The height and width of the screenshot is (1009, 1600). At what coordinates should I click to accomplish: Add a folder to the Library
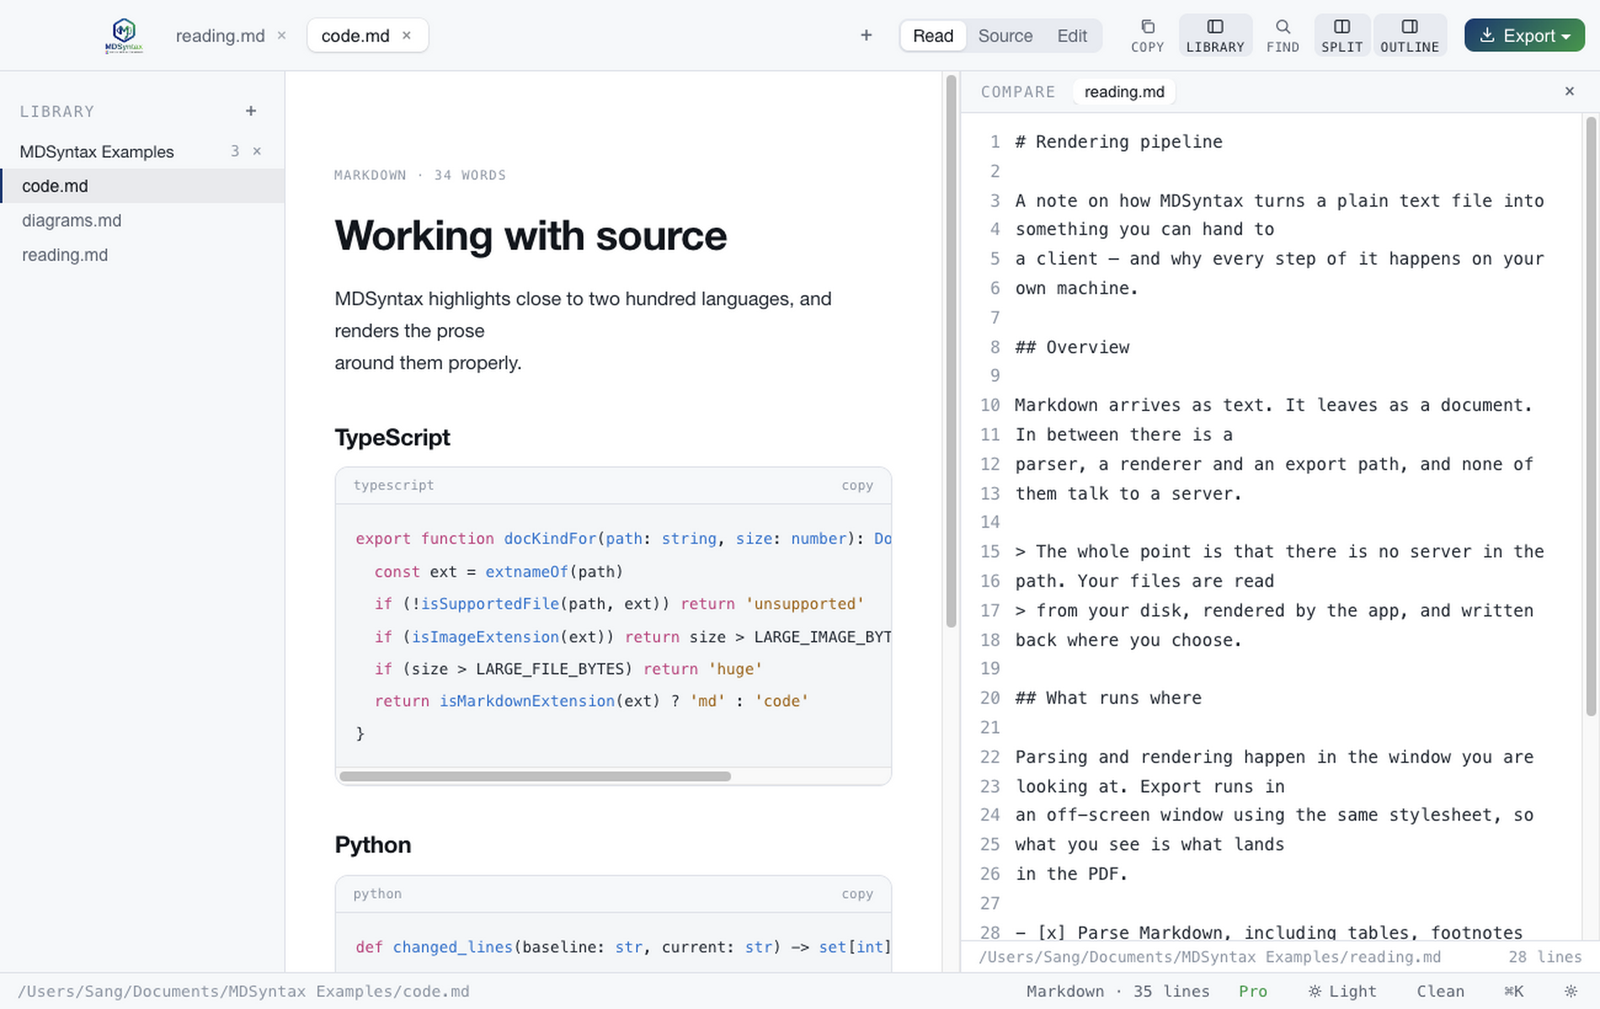251,111
